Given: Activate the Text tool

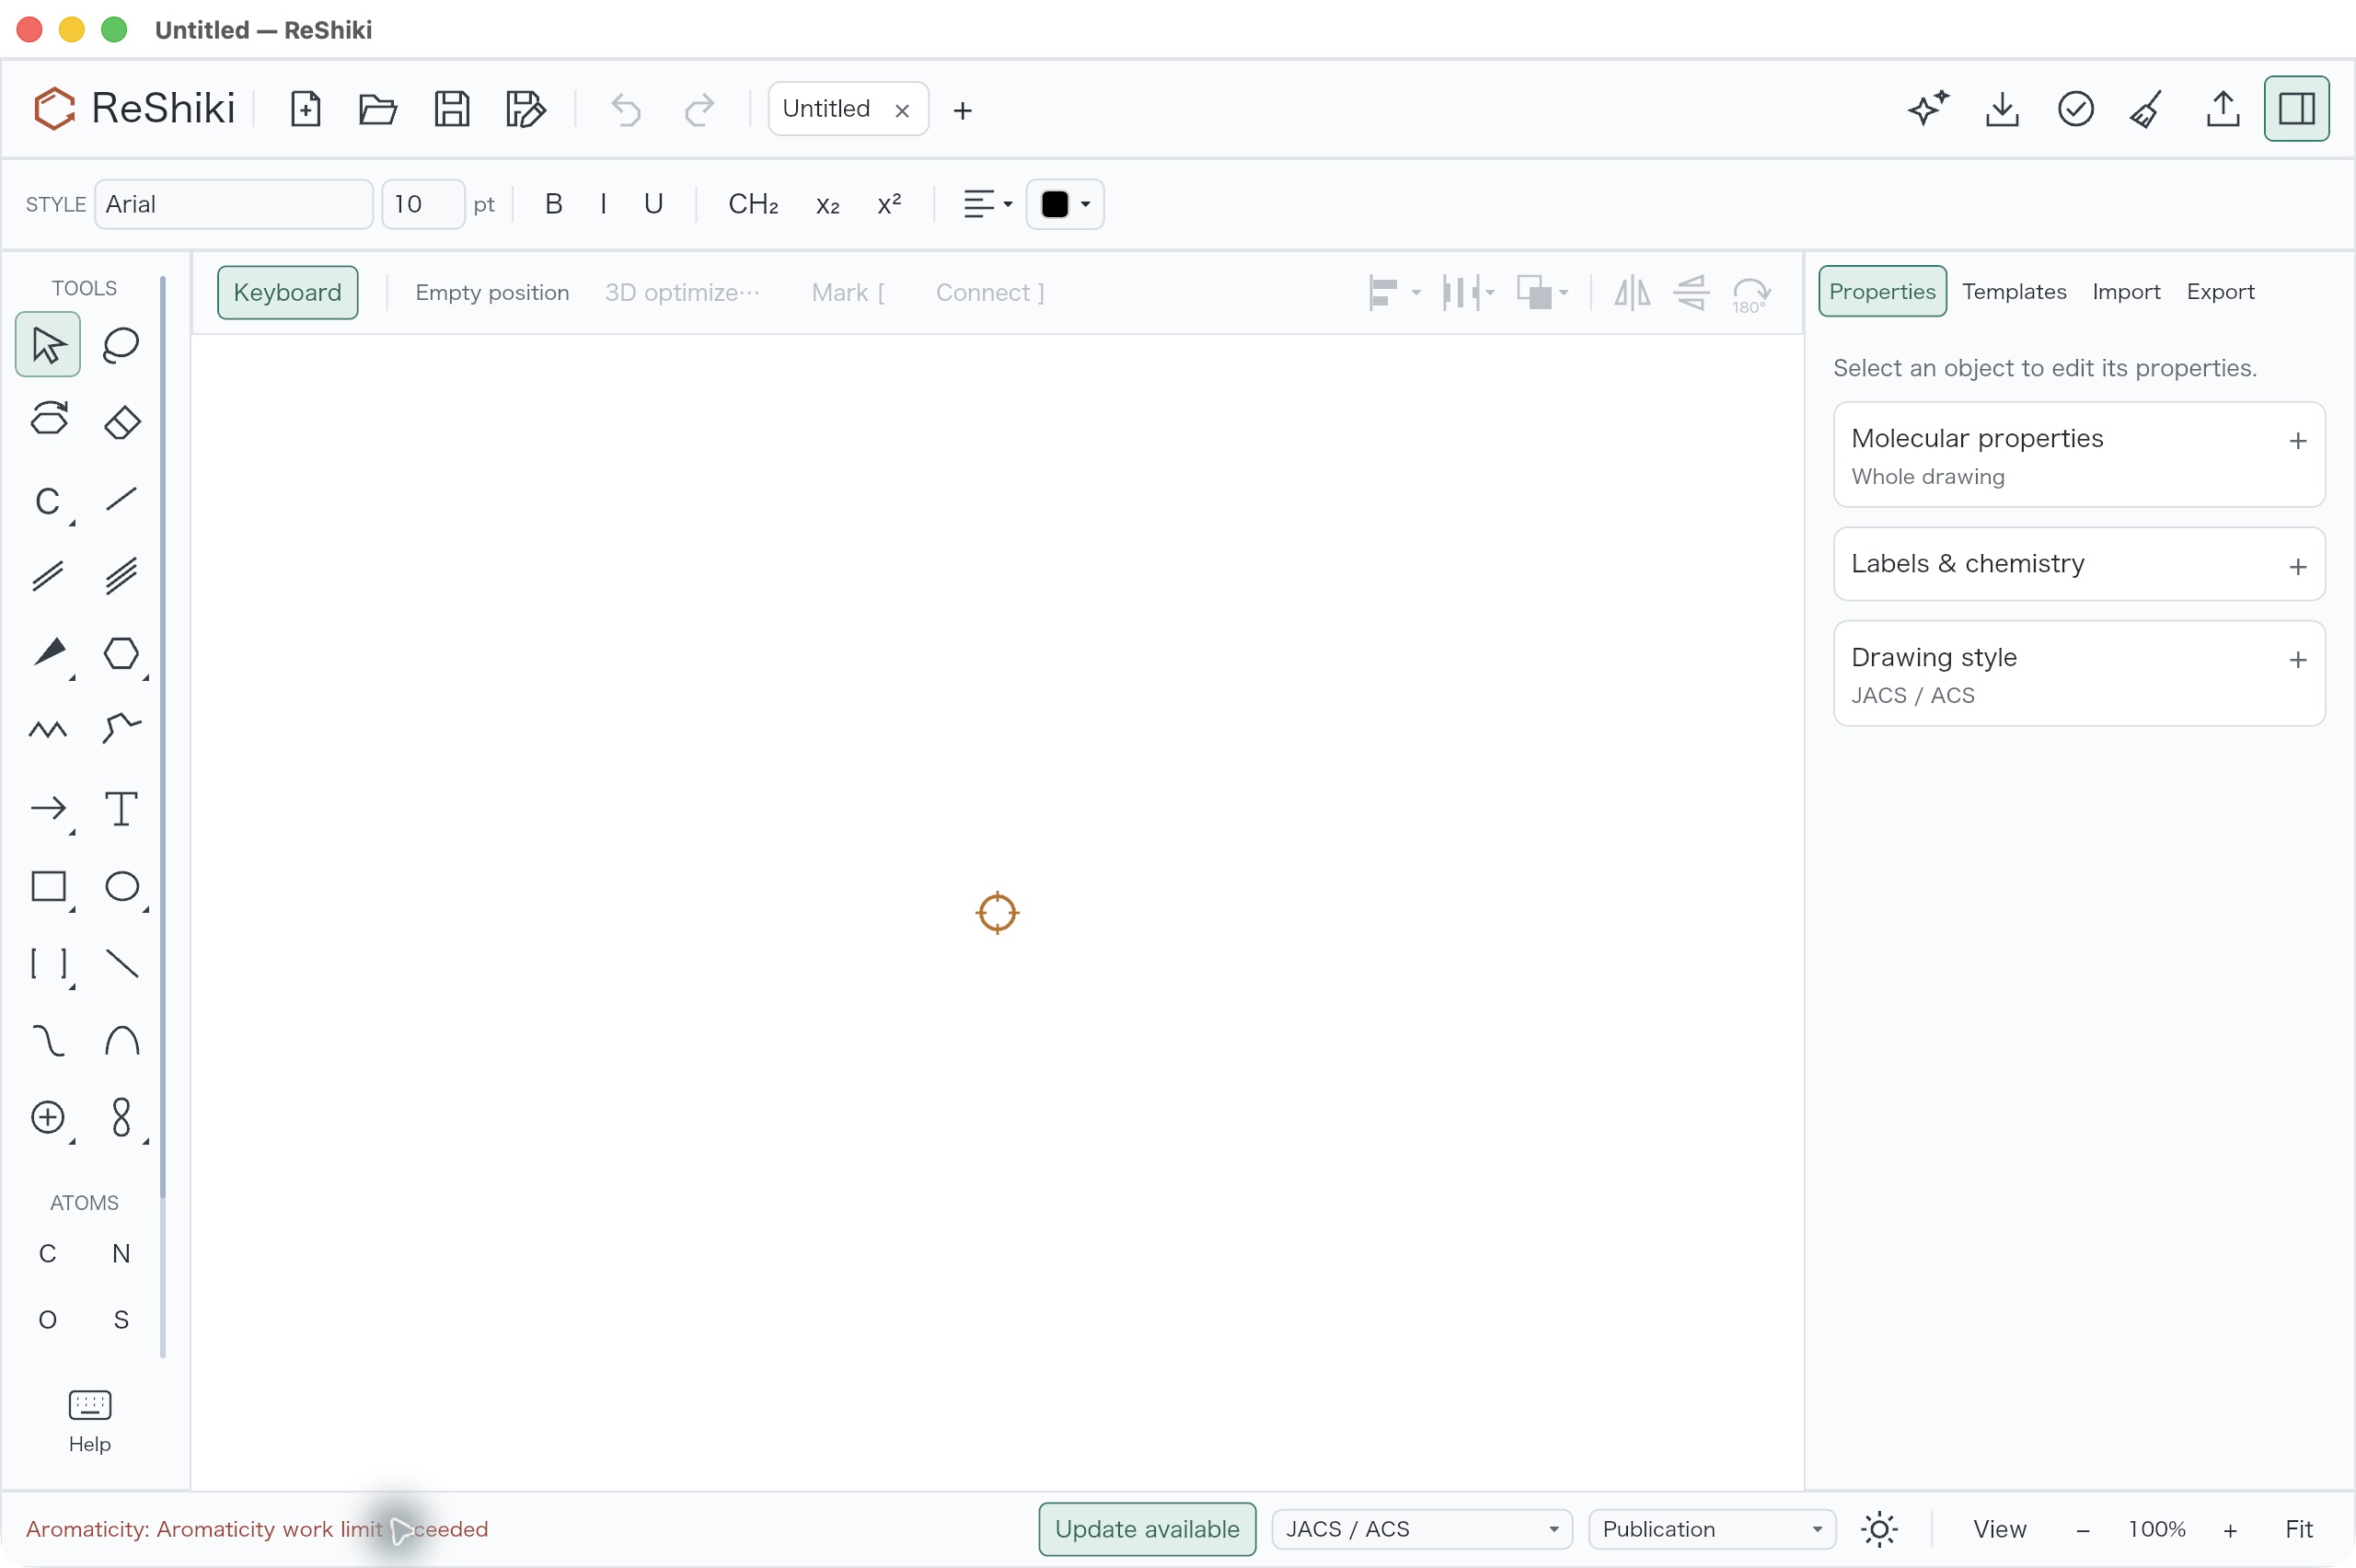Looking at the screenshot, I should click(x=121, y=808).
